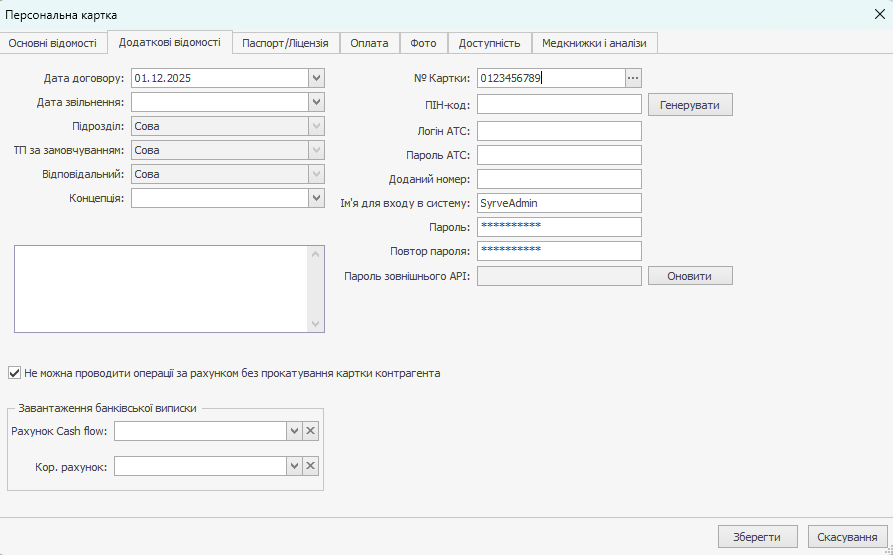Image resolution: width=893 pixels, height=555 pixels.
Task: Click the Оновити API password button
Action: point(690,276)
